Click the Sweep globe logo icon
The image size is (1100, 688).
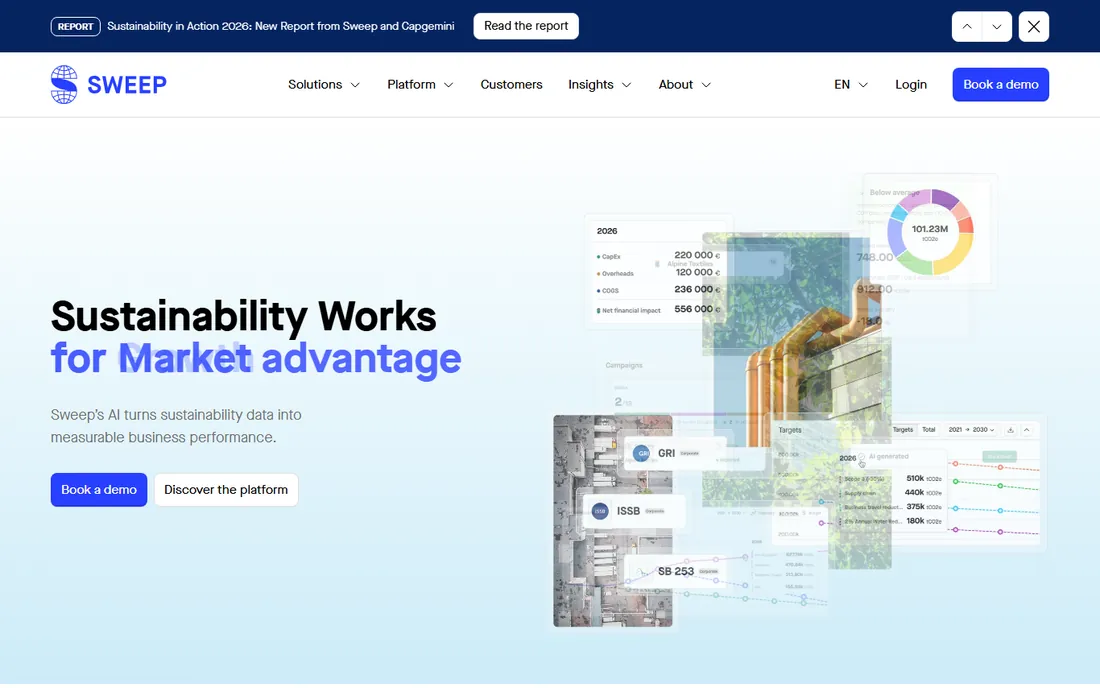[64, 85]
